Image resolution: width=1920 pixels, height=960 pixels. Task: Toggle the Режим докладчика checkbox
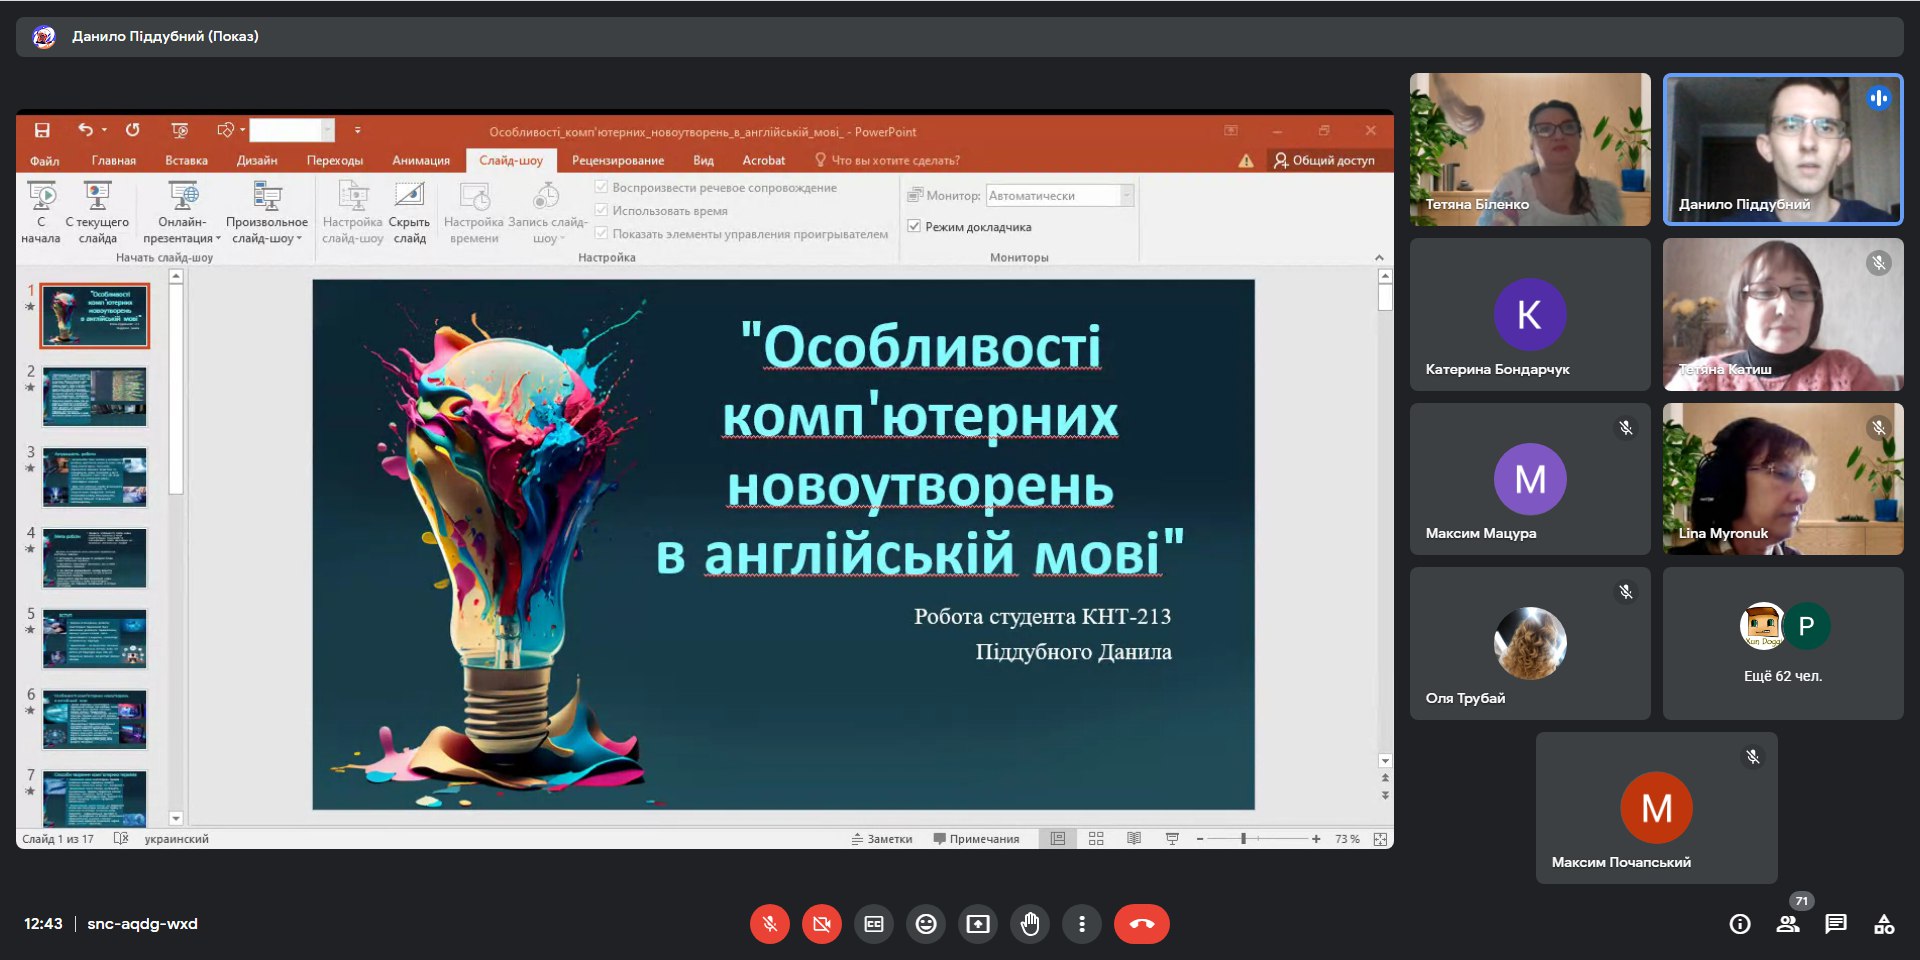[x=914, y=227]
